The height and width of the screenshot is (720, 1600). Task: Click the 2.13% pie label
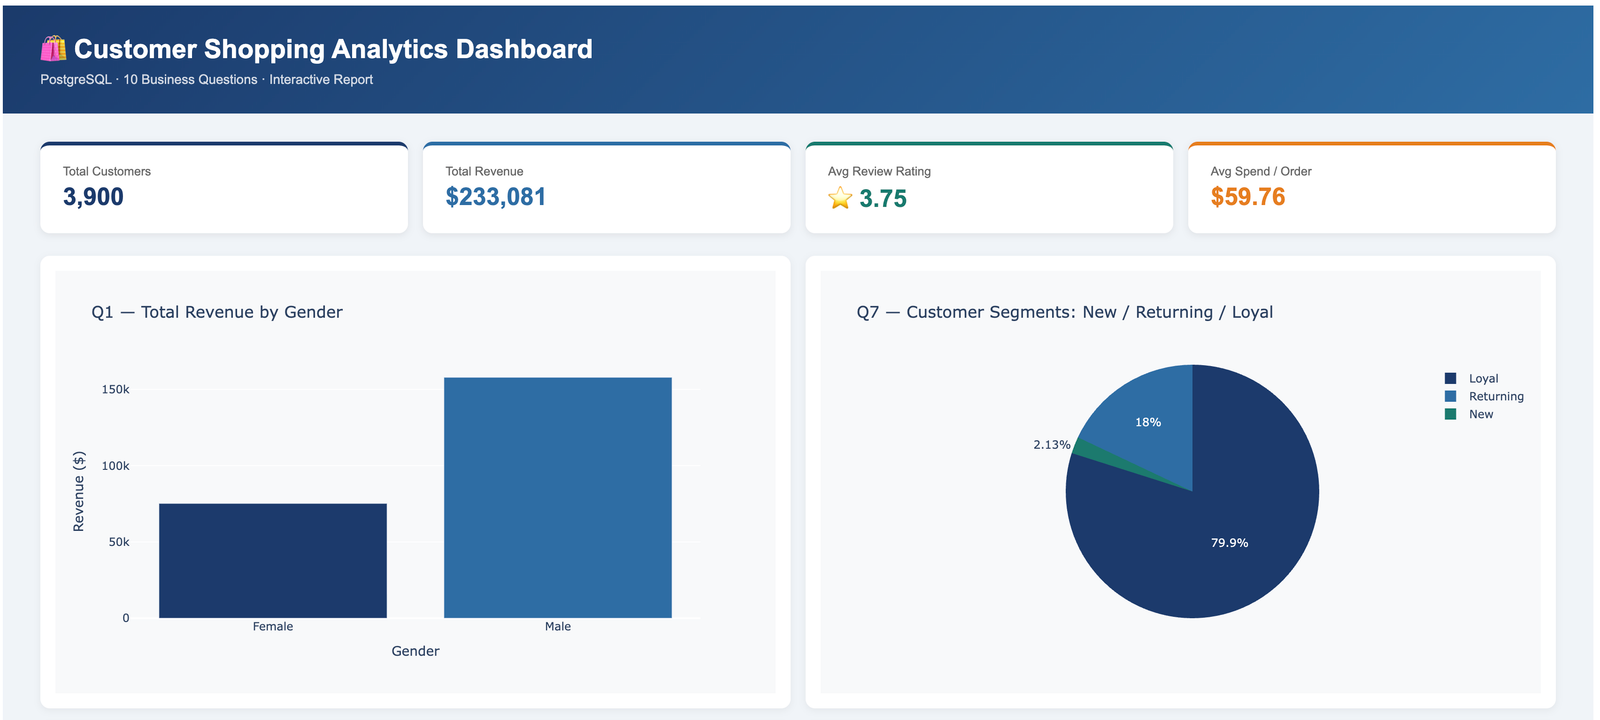pyautogui.click(x=1052, y=445)
